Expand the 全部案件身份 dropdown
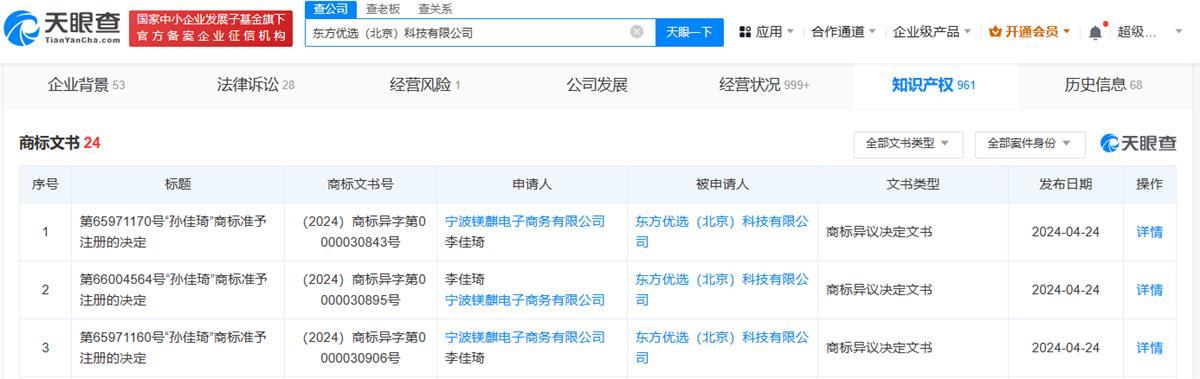 (x=1030, y=143)
